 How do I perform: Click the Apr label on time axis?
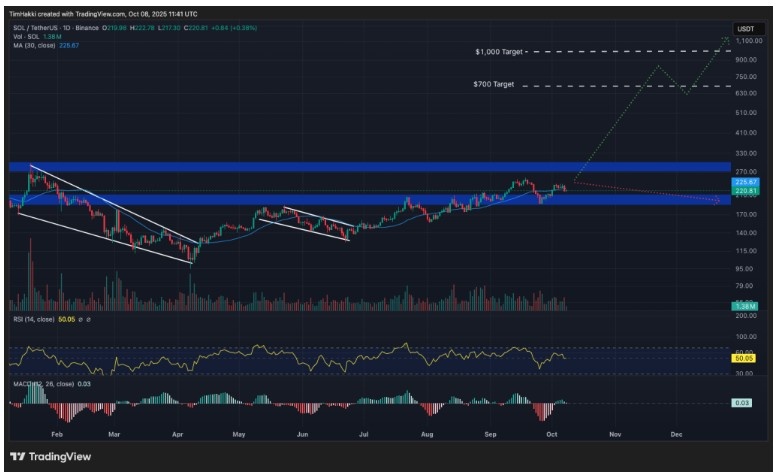(177, 434)
